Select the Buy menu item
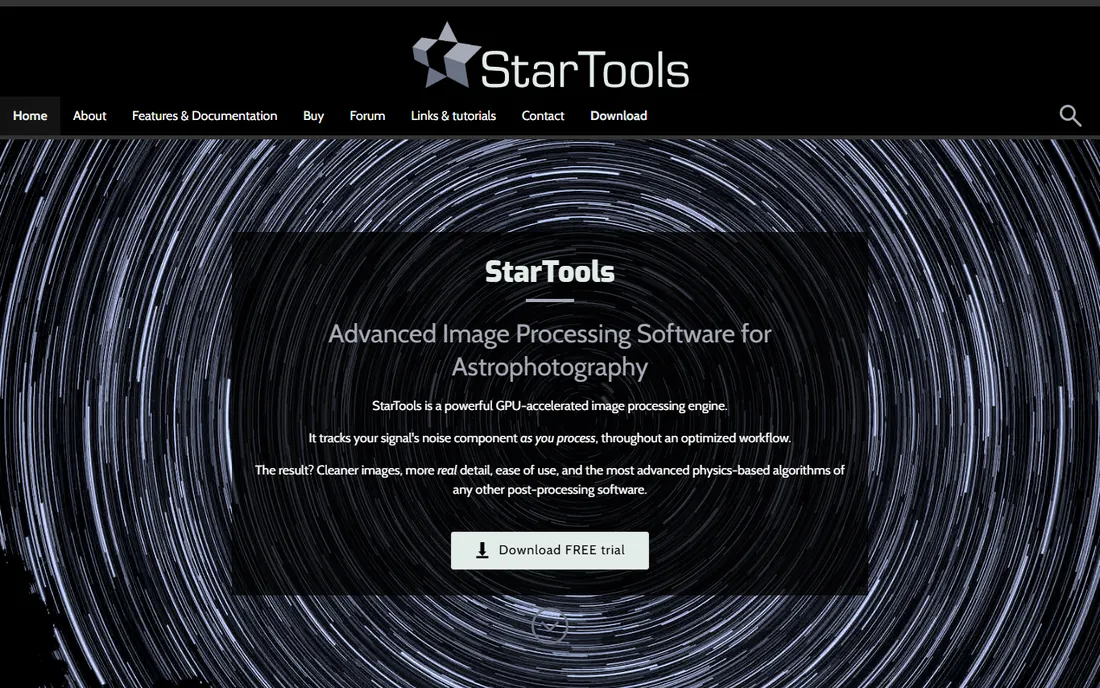This screenshot has height=688, width=1100. coord(314,116)
